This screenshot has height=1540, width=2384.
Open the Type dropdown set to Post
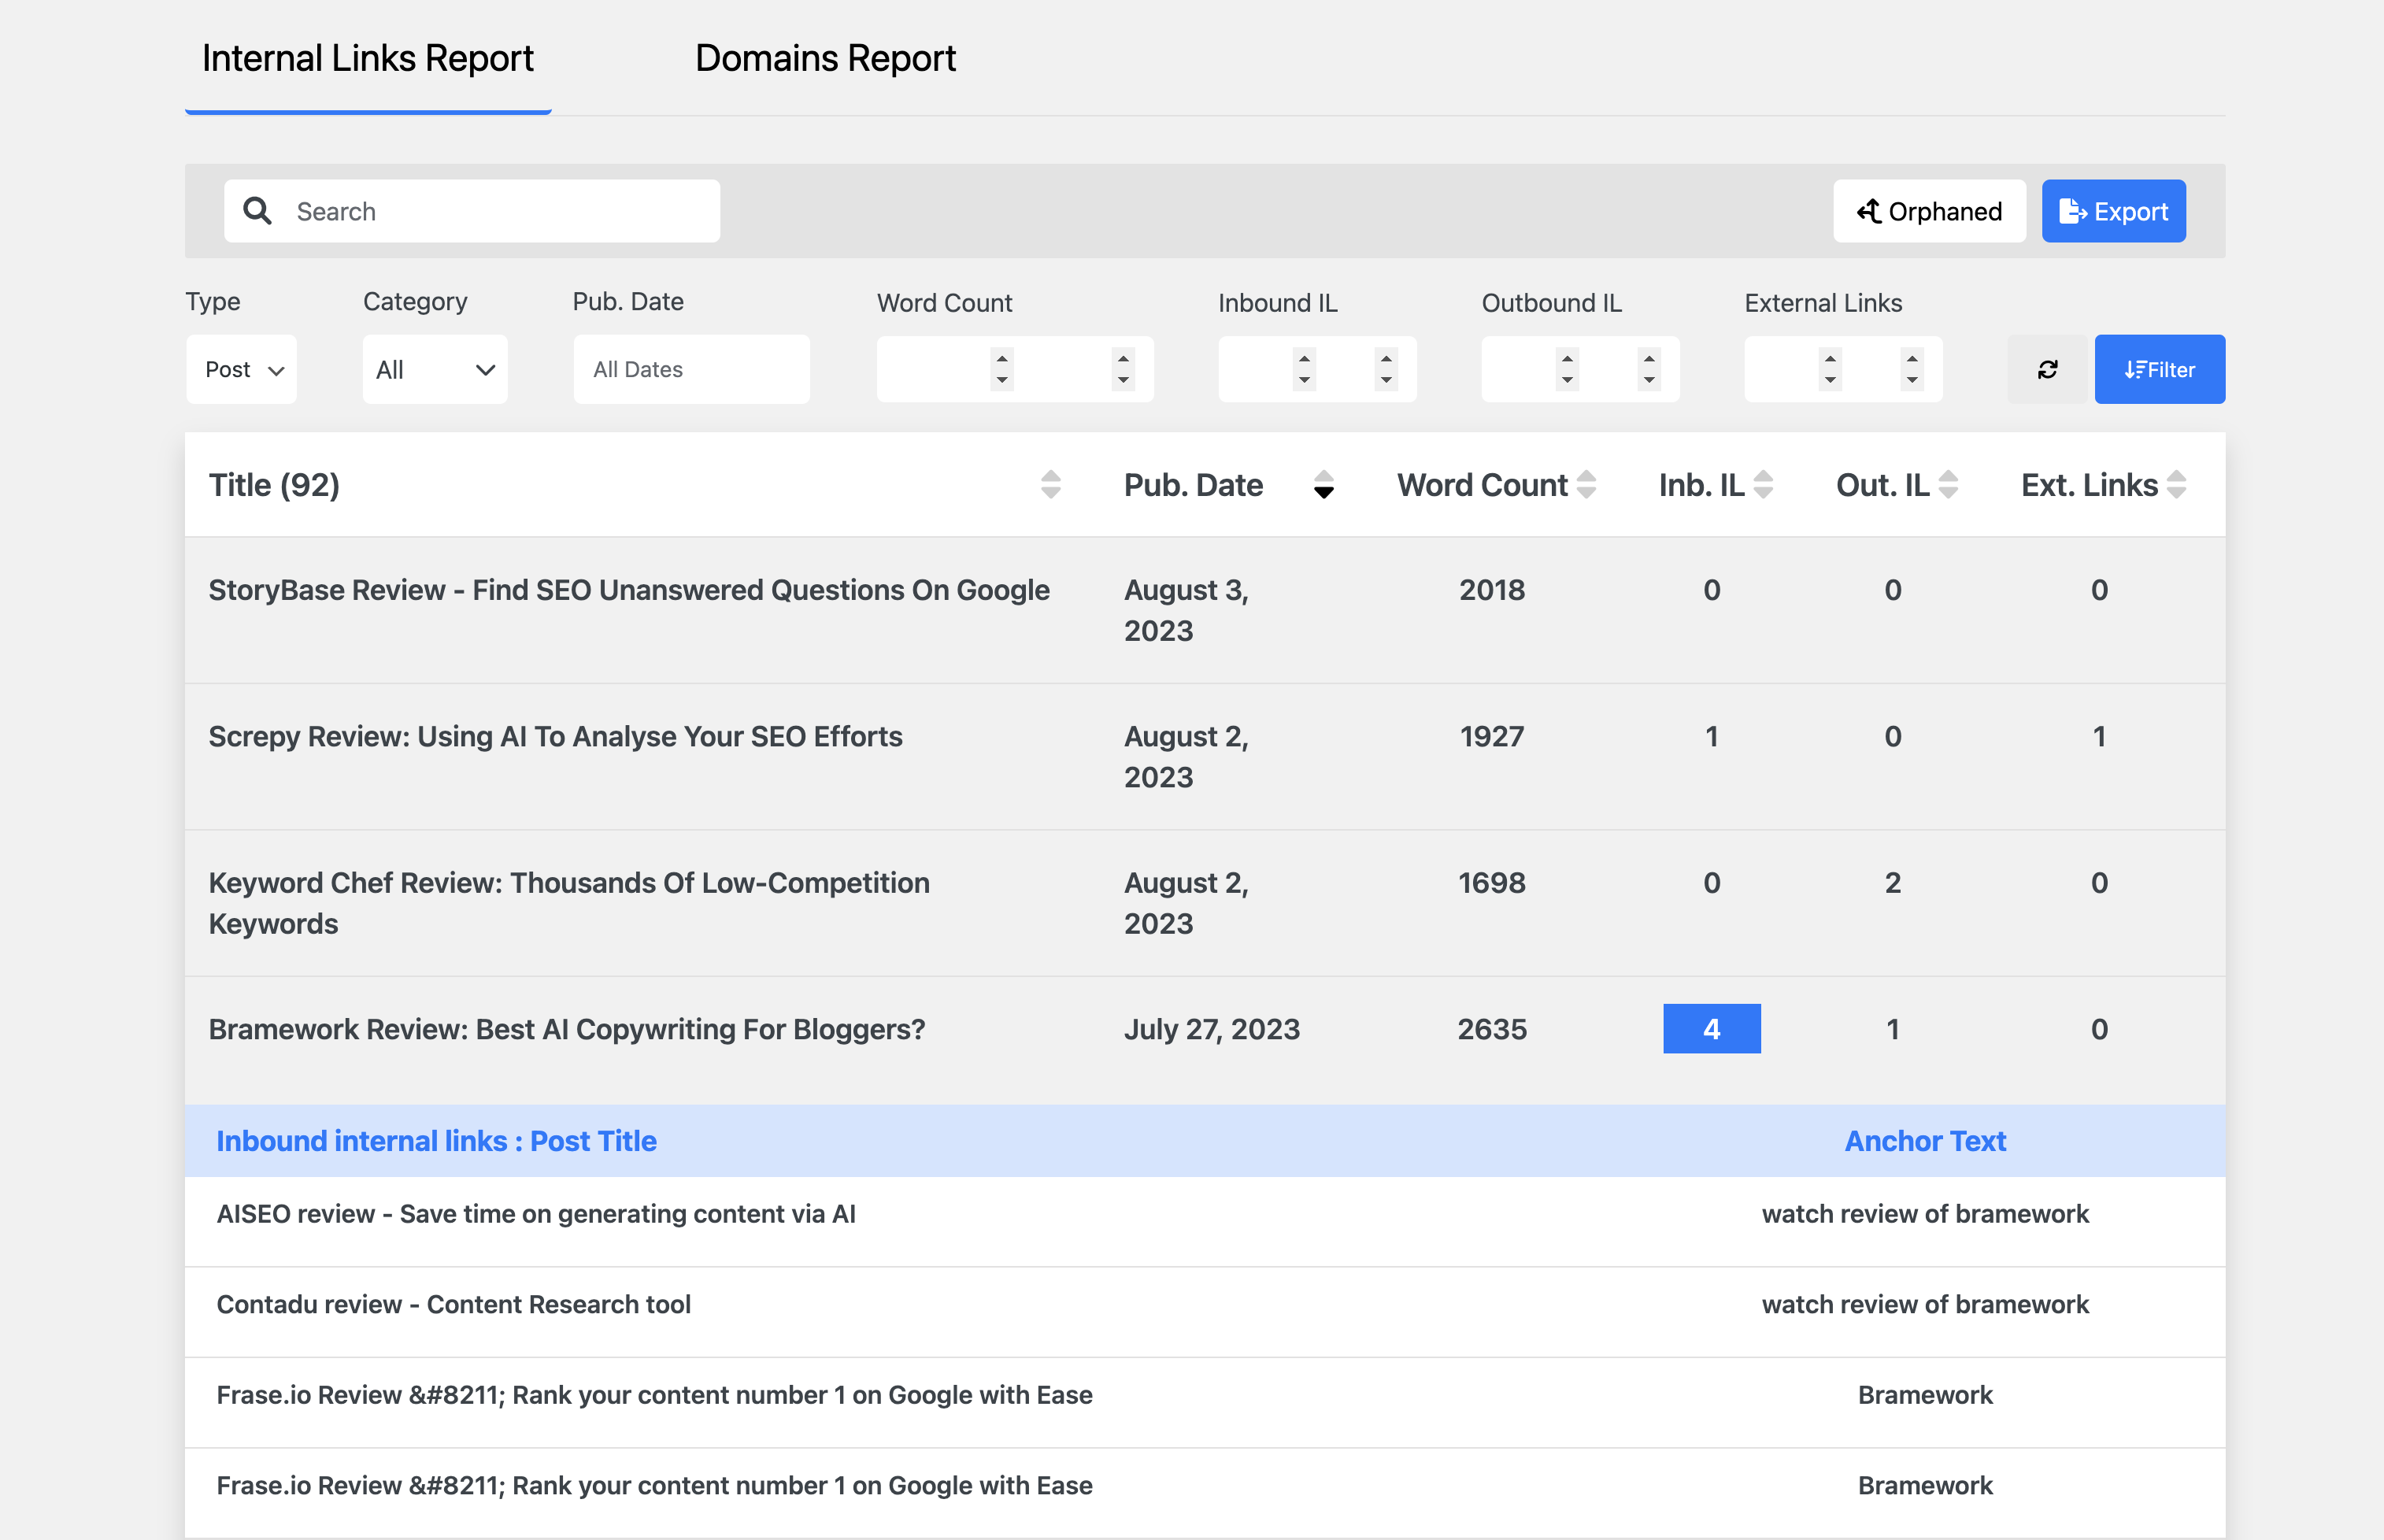[242, 369]
